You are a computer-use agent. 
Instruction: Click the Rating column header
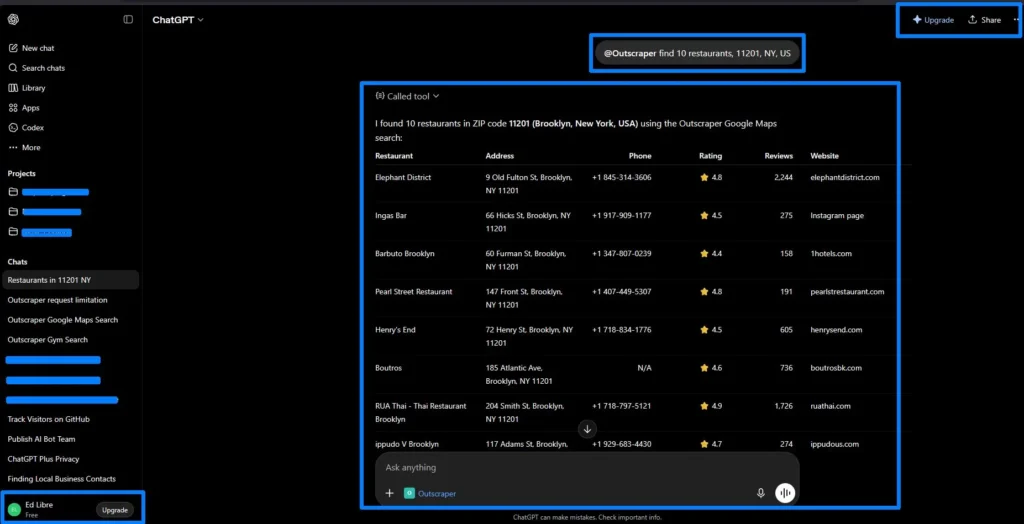(711, 156)
